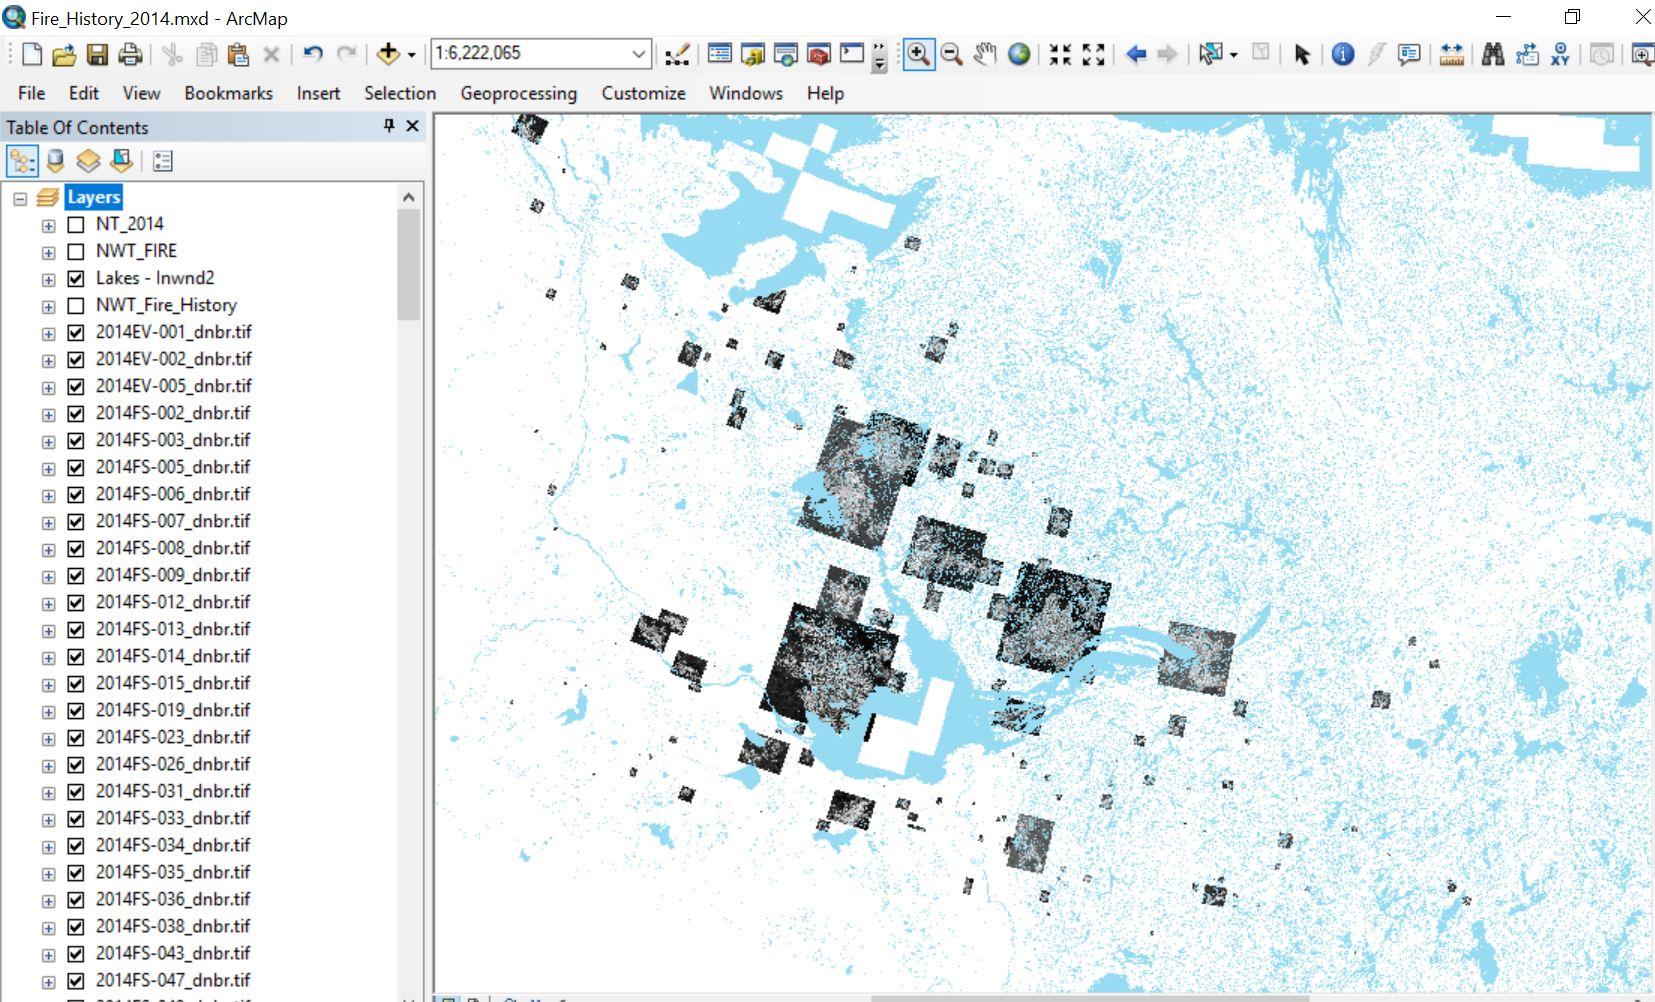Image resolution: width=1655 pixels, height=1002 pixels.
Task: Click the Add Data button
Action: pos(388,54)
